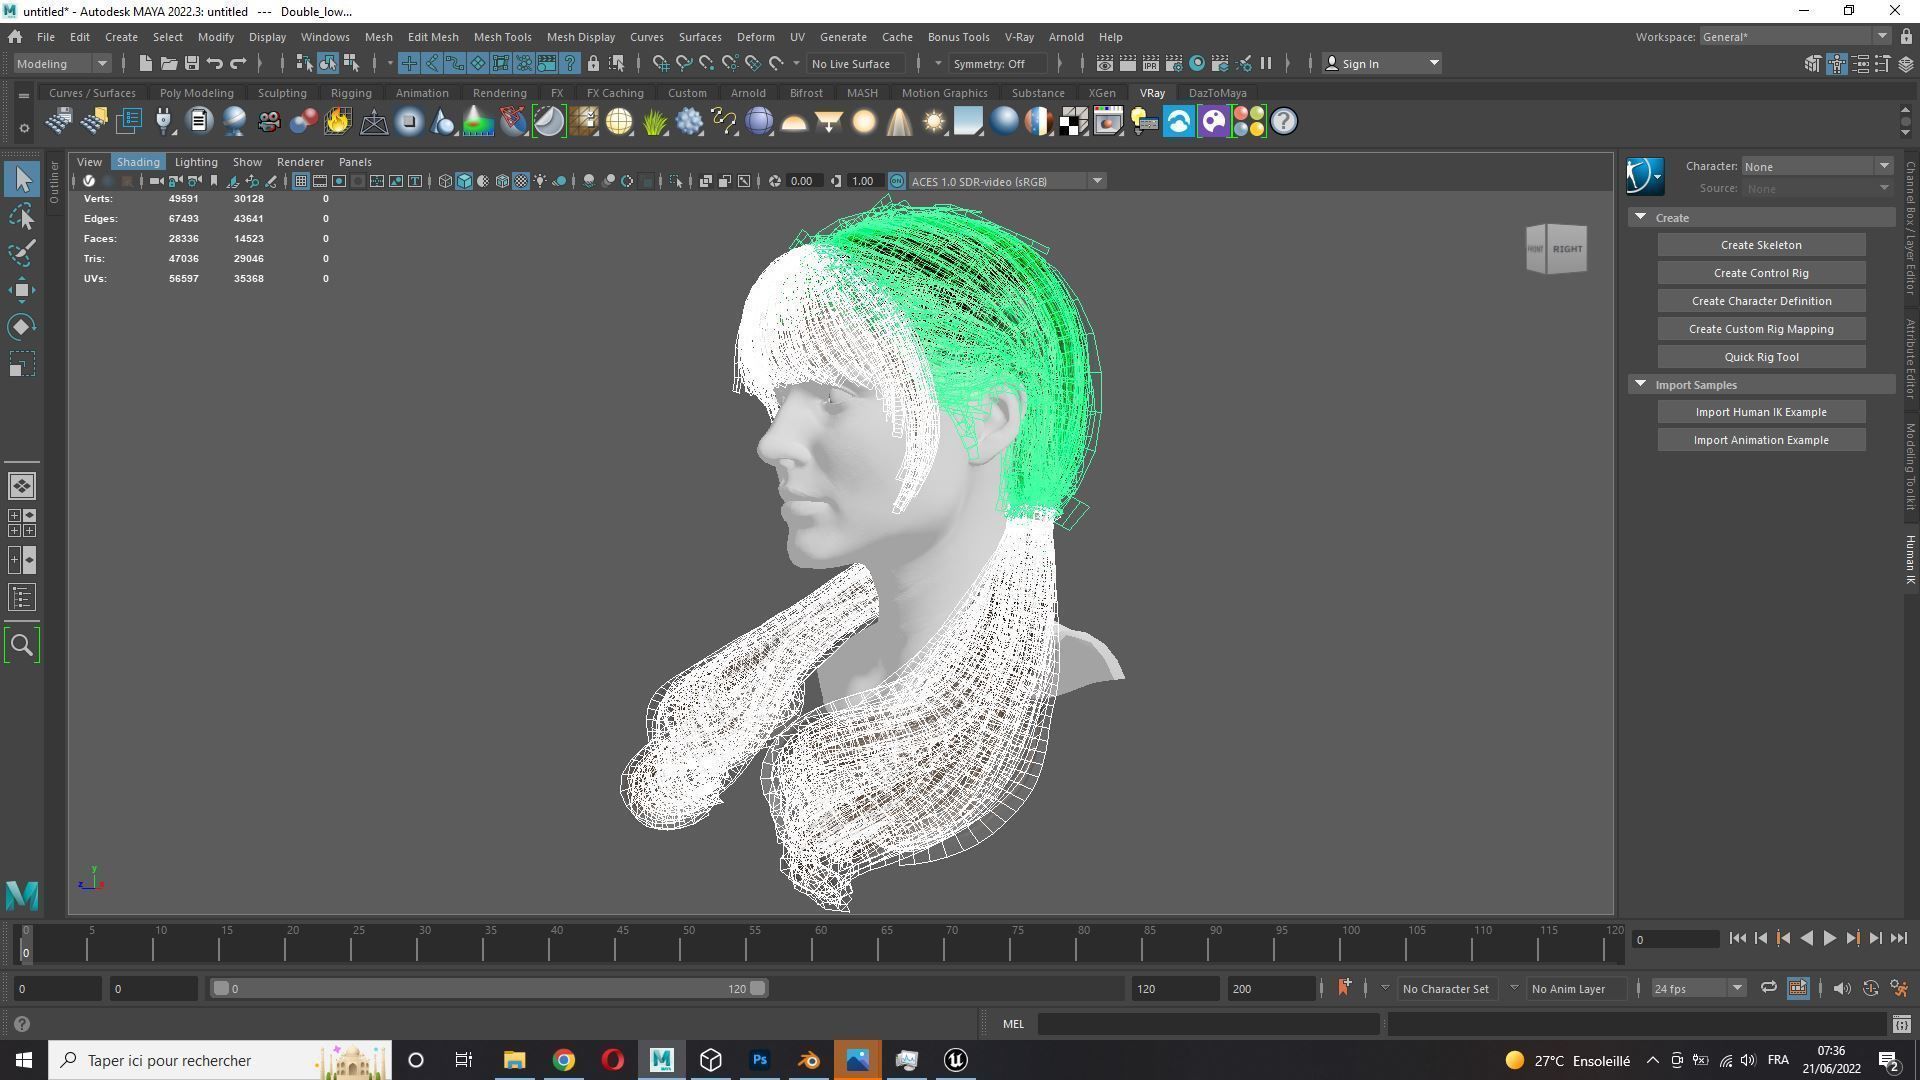Collapse the Import Samples section
1920x1080 pixels.
(1640, 384)
